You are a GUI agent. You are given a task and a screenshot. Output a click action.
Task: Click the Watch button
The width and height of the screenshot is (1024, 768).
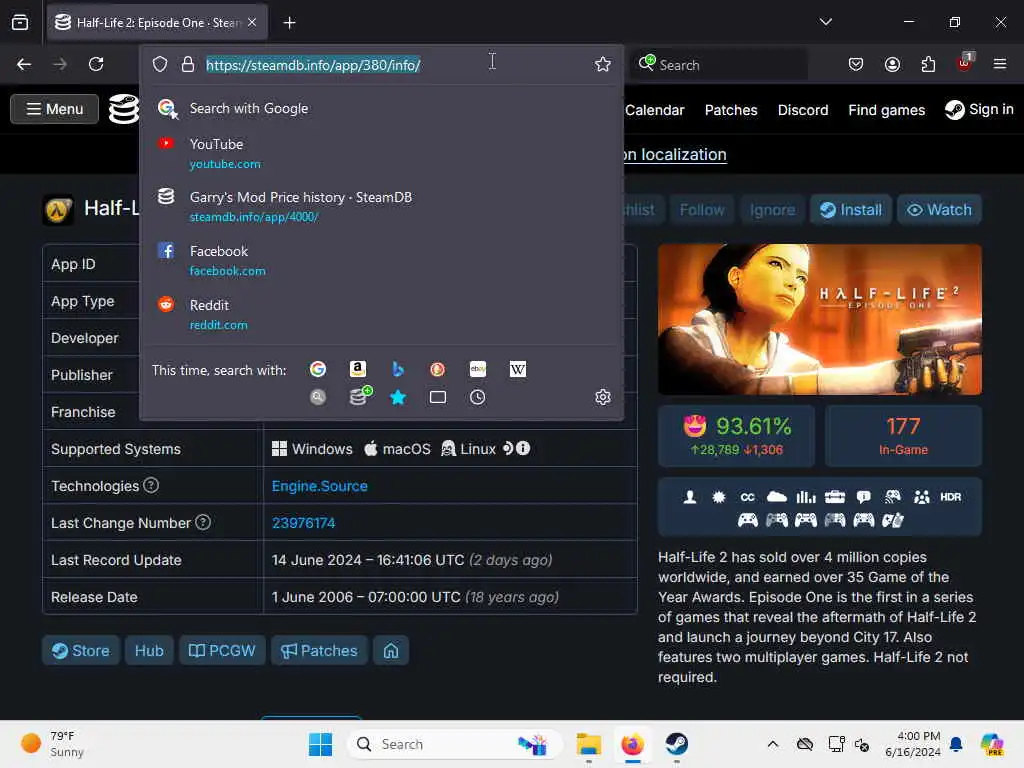pyautogui.click(x=939, y=210)
